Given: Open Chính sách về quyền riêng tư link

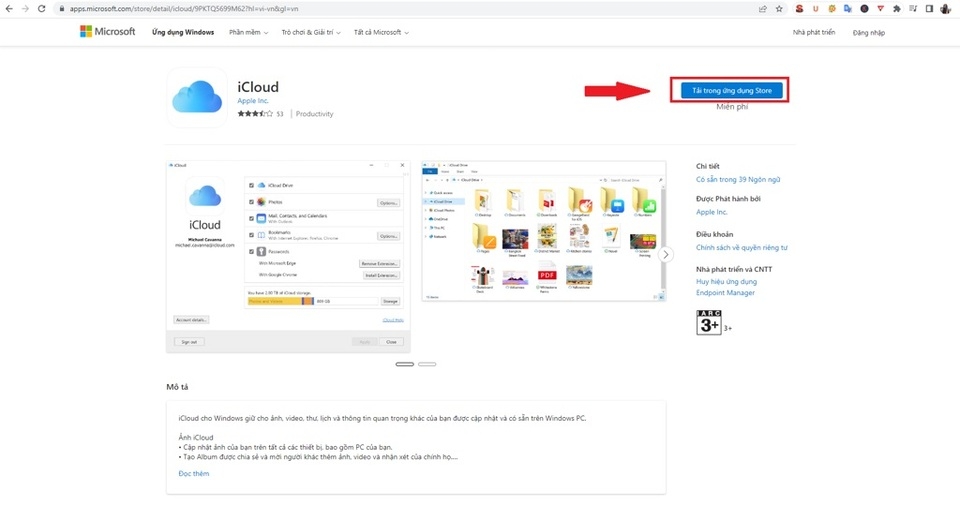Looking at the screenshot, I should click(x=742, y=247).
